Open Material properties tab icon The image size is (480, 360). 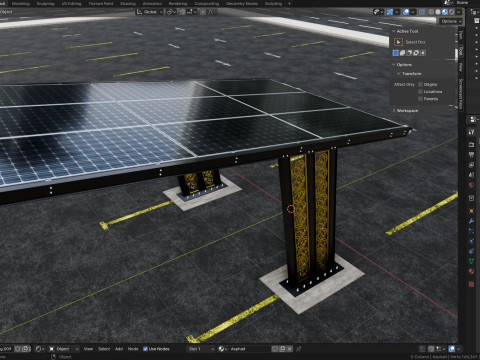471,271
